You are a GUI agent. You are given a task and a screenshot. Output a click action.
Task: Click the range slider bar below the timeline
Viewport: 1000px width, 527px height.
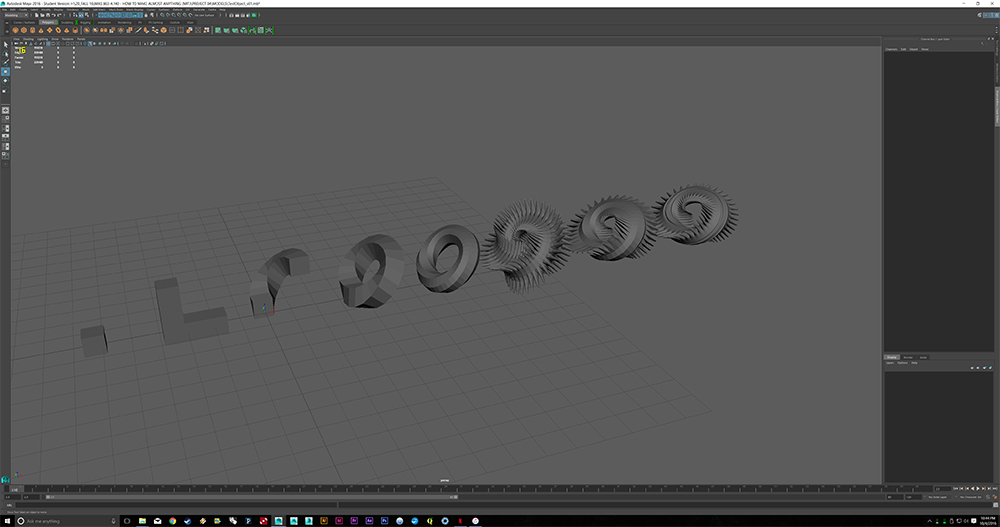251,497
